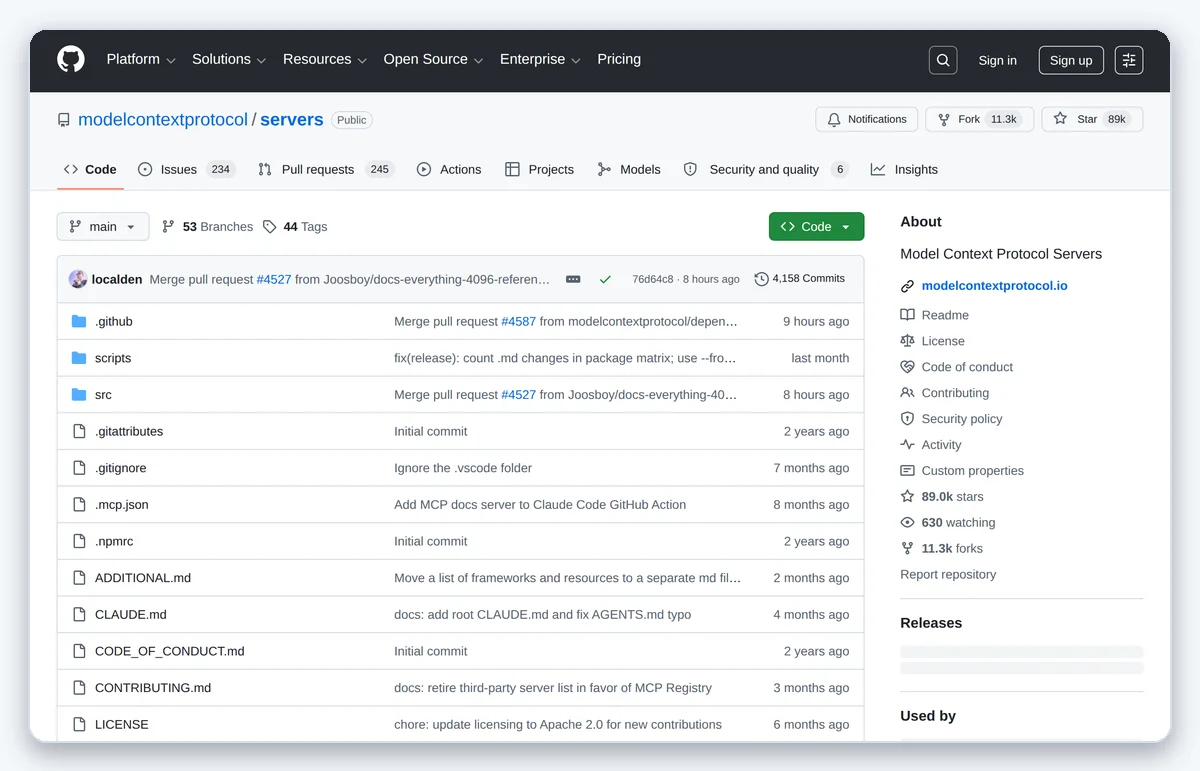
Task: Expand the Open Source menu
Action: [x=433, y=59]
